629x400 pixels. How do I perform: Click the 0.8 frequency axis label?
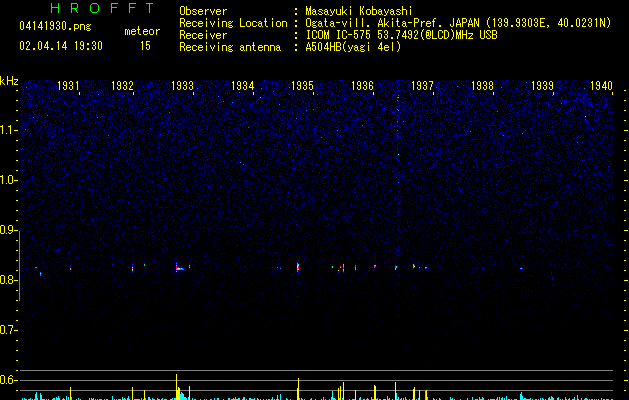[x=8, y=280]
